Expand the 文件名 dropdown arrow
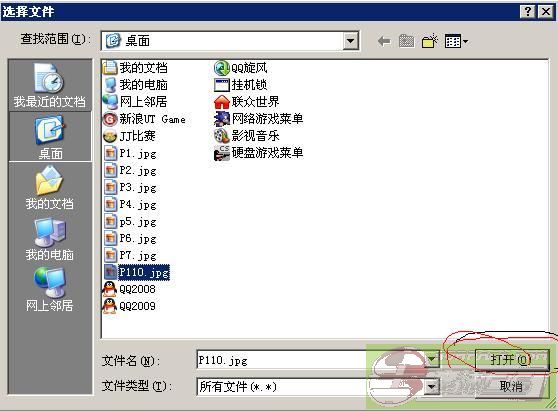Viewport: 558px width, 411px height. tap(432, 359)
